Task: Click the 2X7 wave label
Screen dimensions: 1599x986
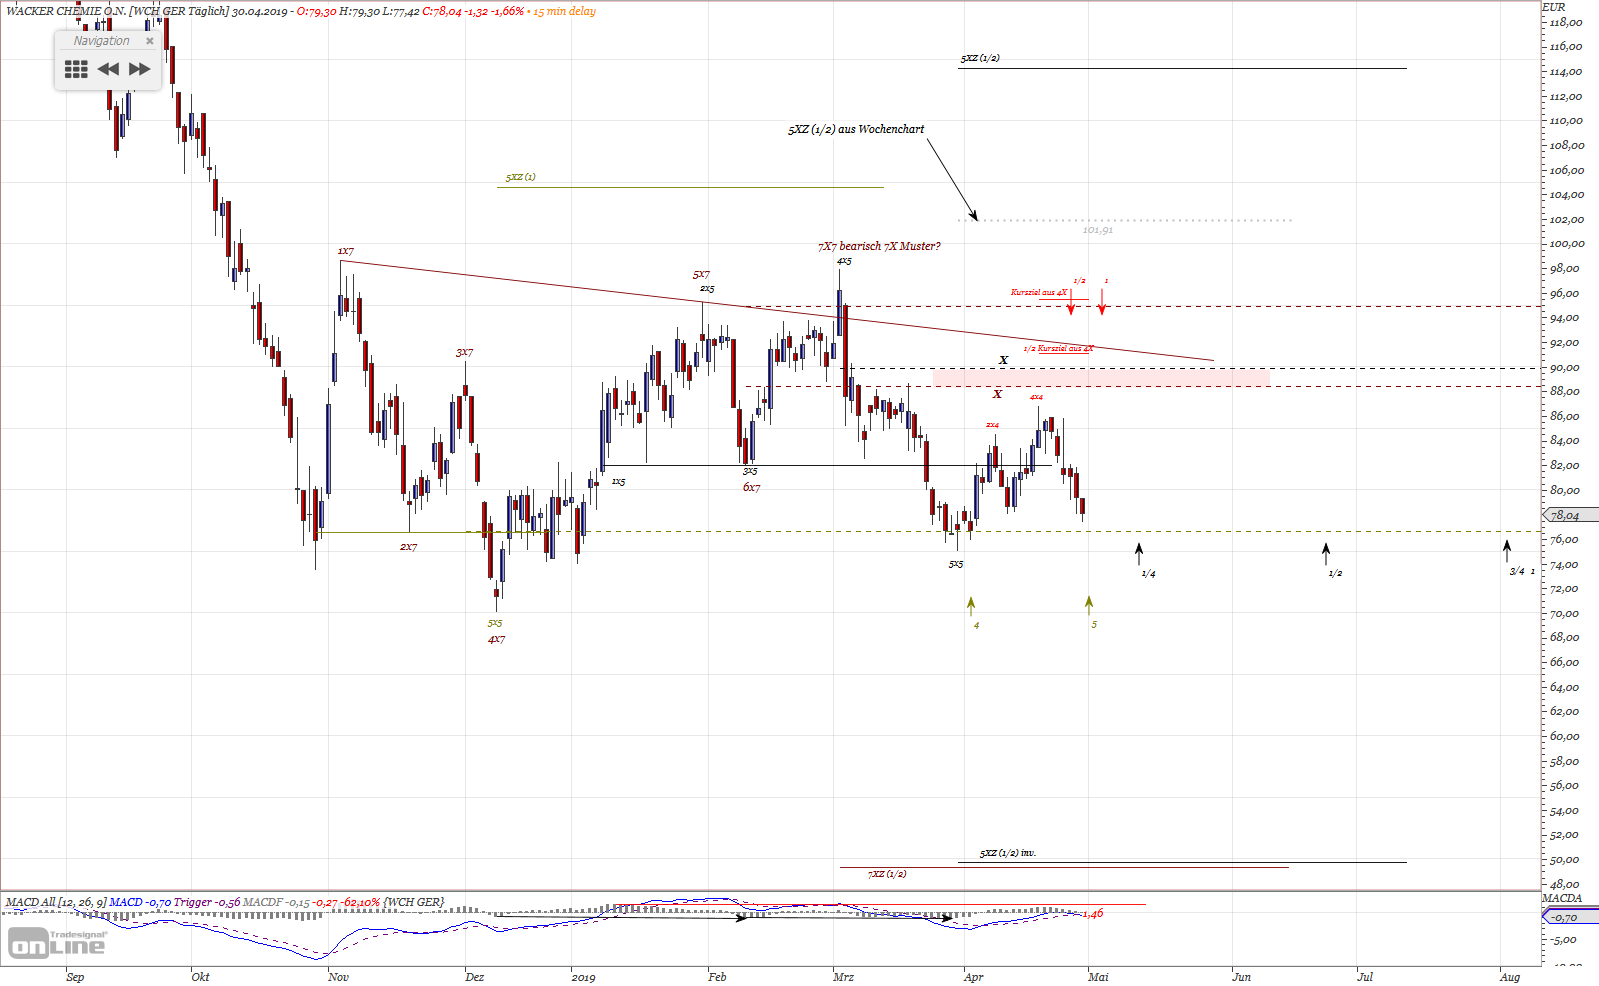Action: [x=408, y=547]
